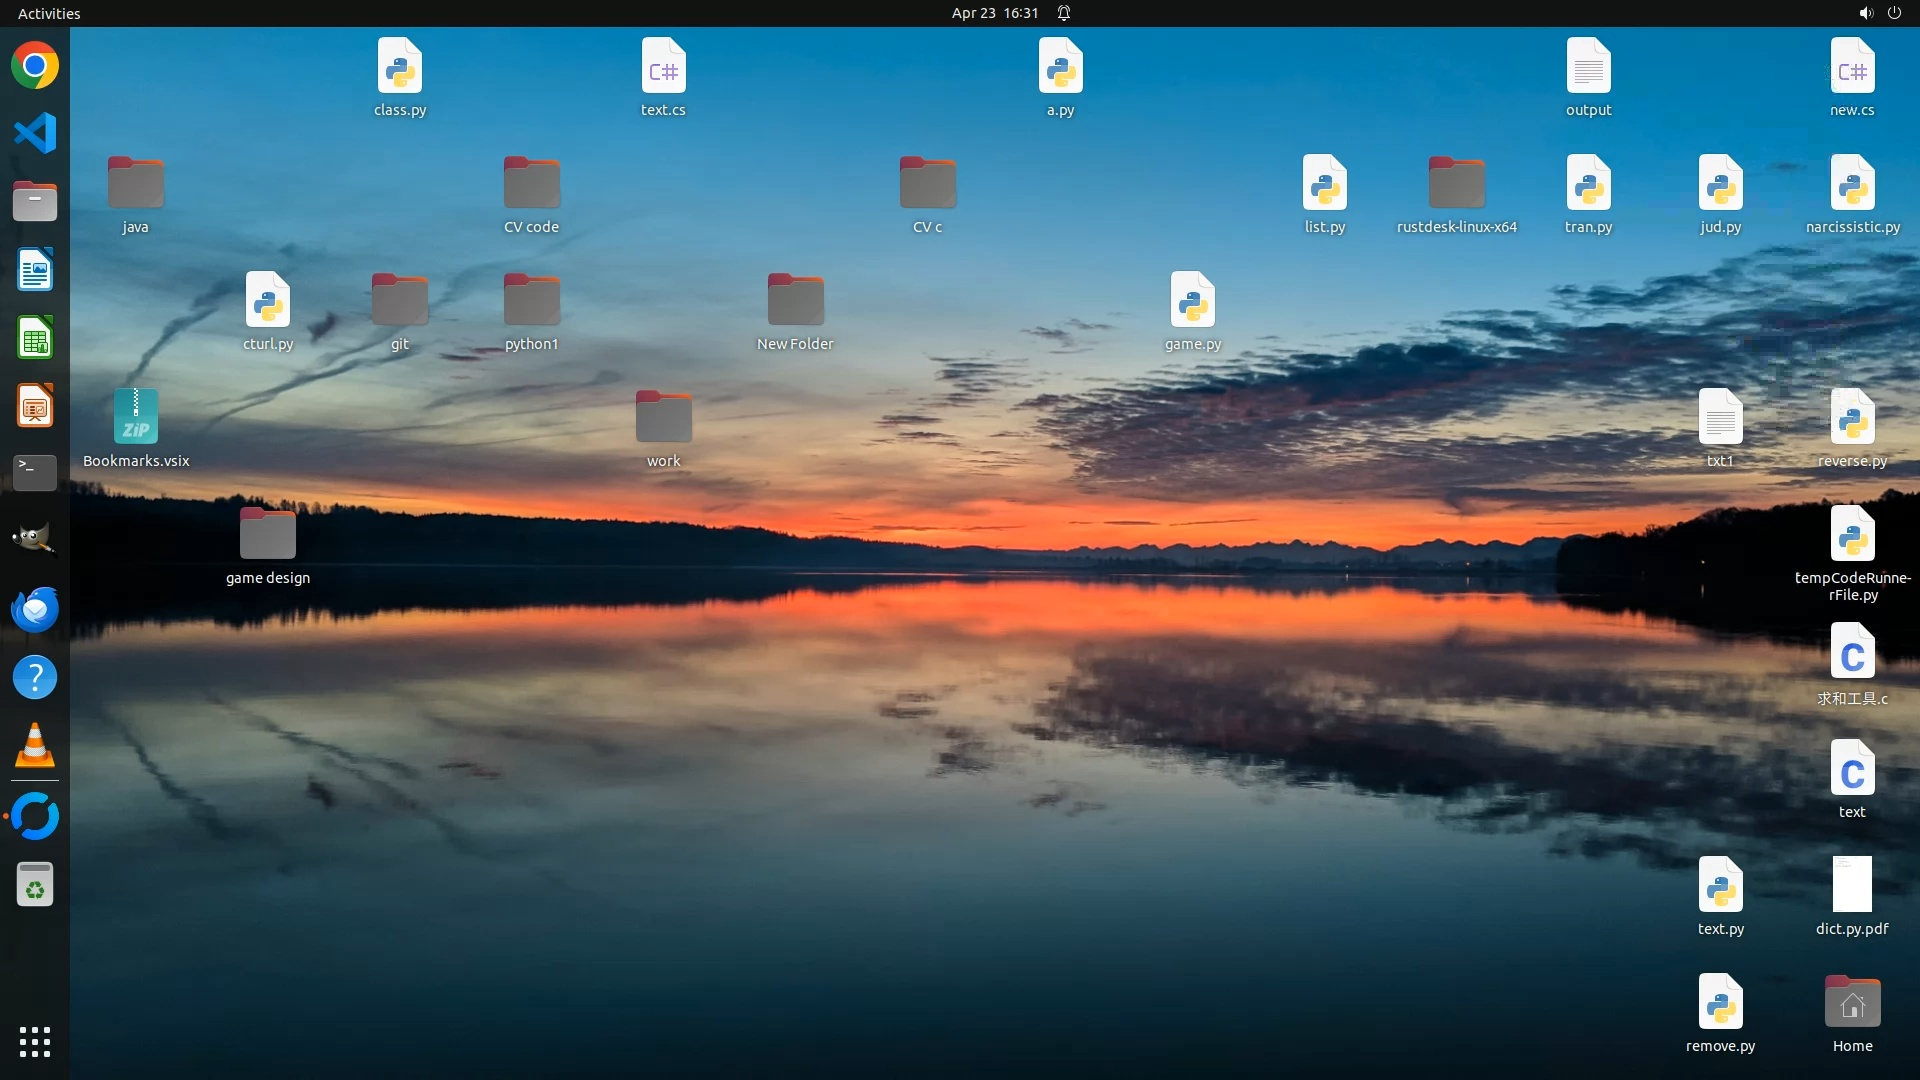Launch VLC media player from dock
The width and height of the screenshot is (1920, 1080).
click(35, 746)
